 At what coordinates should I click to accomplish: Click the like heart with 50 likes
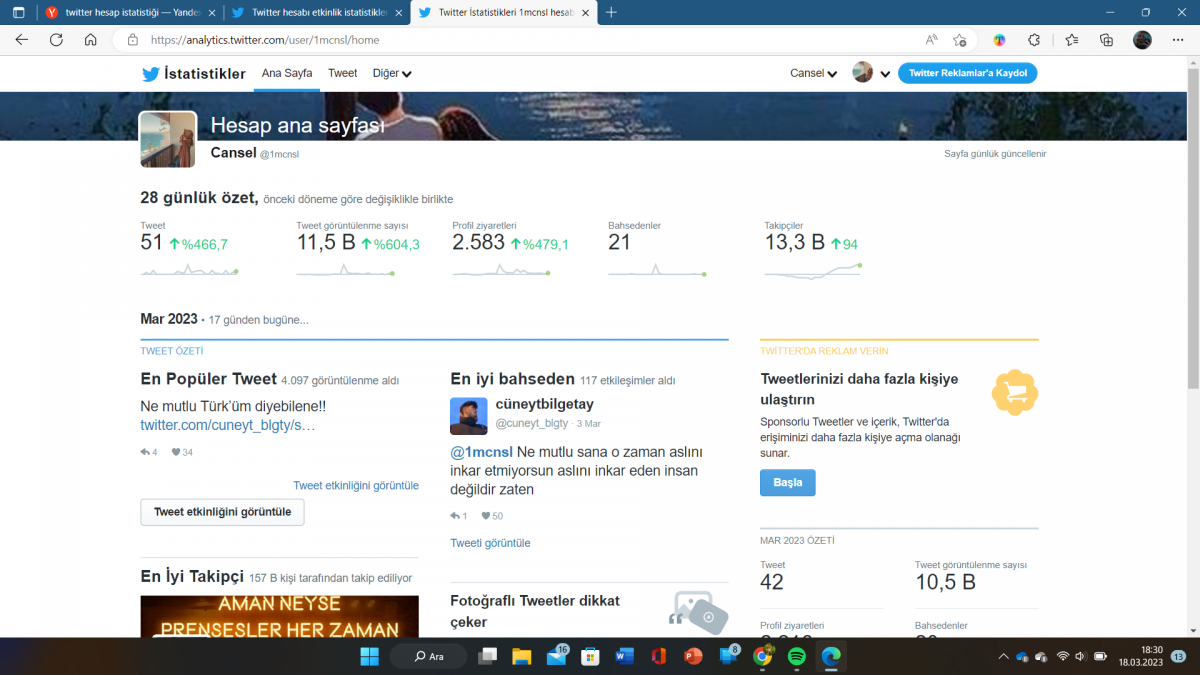pyautogui.click(x=486, y=516)
